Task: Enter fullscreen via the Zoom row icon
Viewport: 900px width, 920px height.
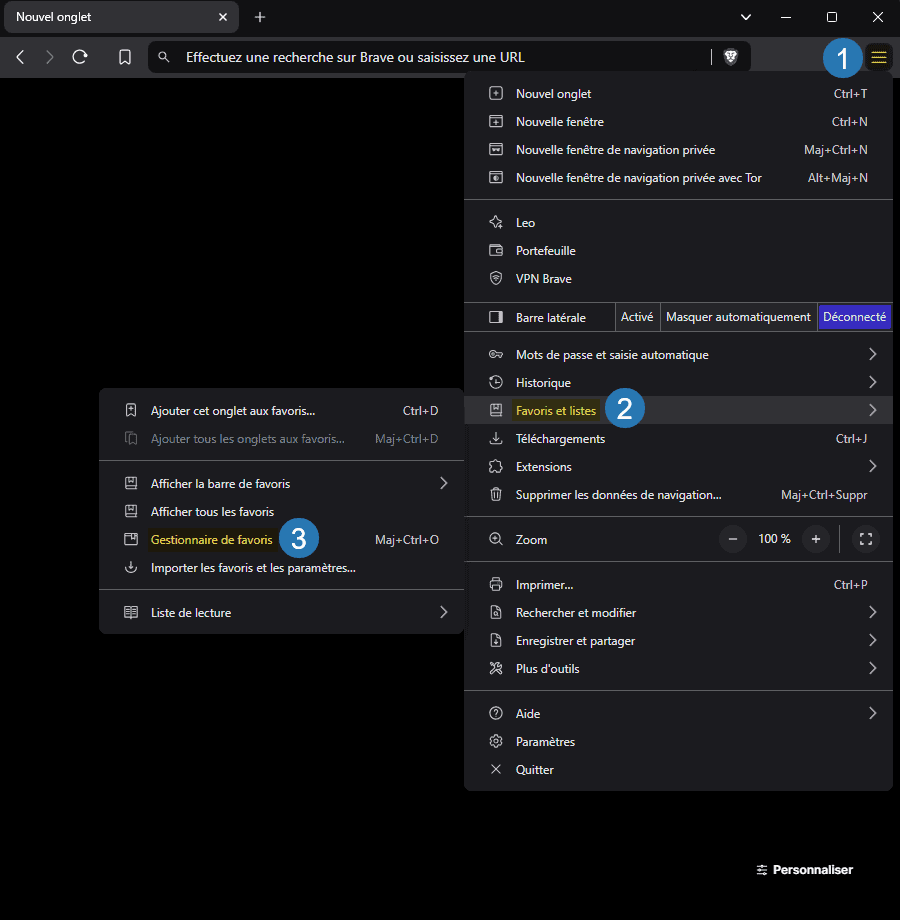Action: point(866,538)
